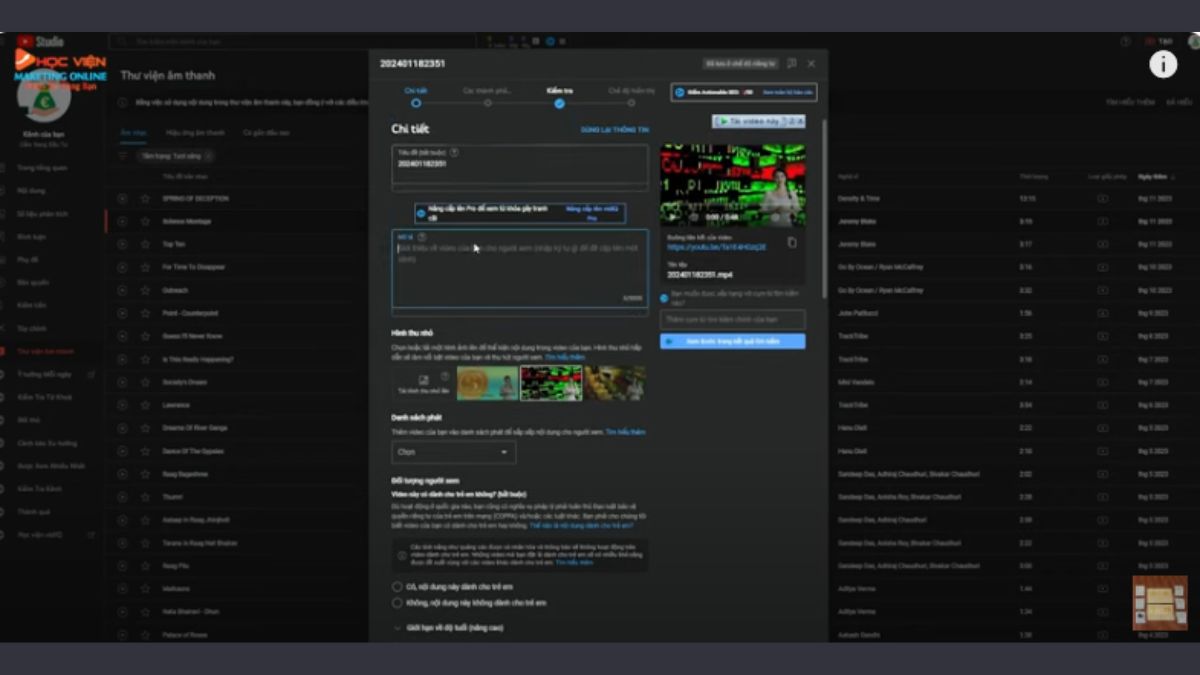Click 'Tìm hiểu thêm' in thumbnail section
The image size is (1200, 675).
click(564, 356)
